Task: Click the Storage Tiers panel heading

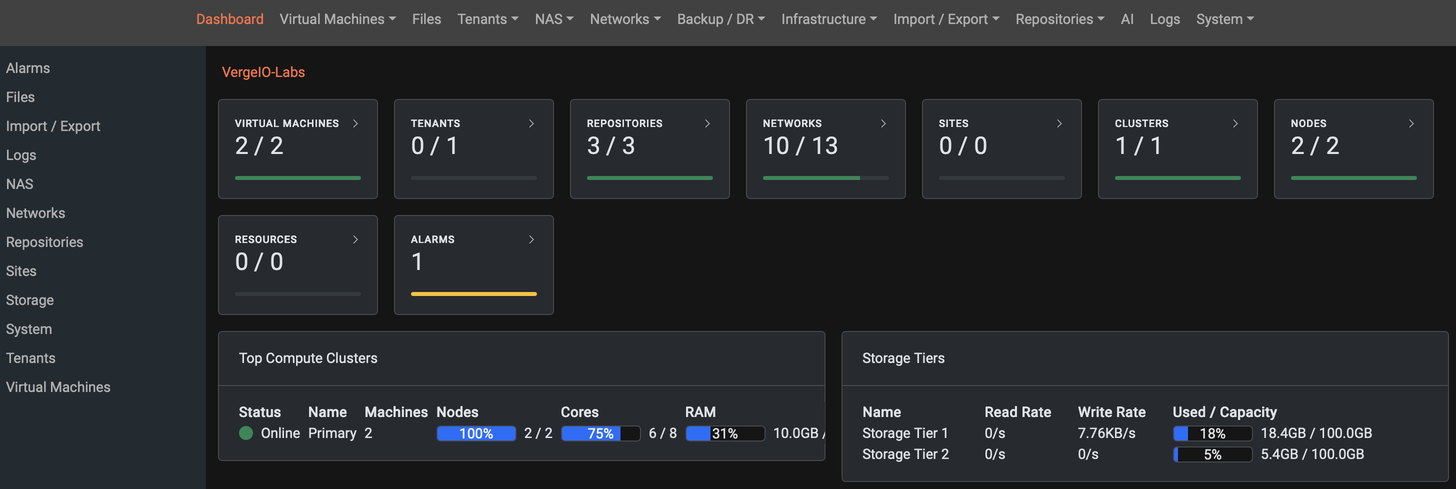Action: (x=903, y=357)
